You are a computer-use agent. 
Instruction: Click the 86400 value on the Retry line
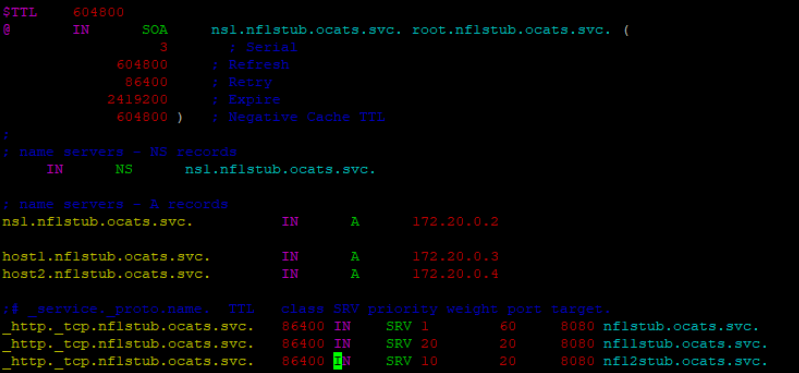pos(147,82)
